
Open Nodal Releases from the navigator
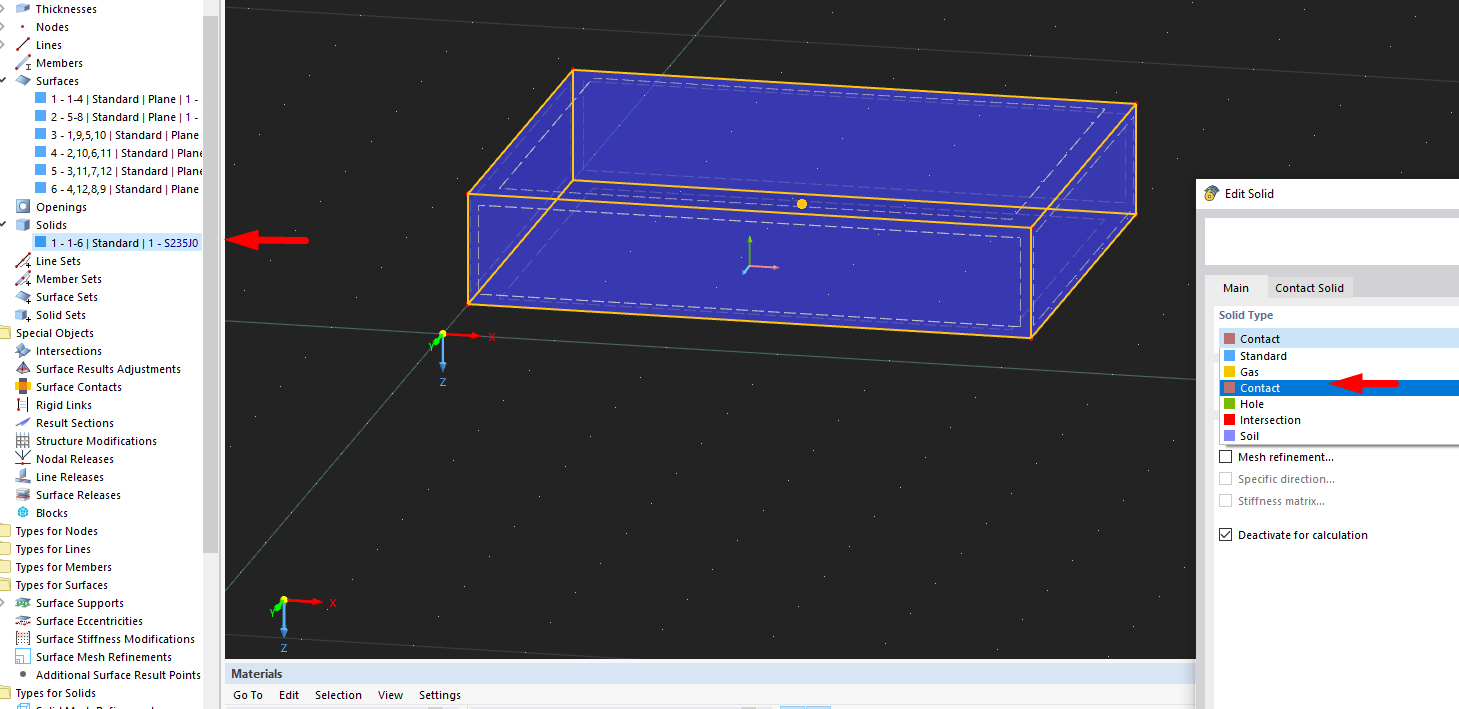tap(24, 458)
